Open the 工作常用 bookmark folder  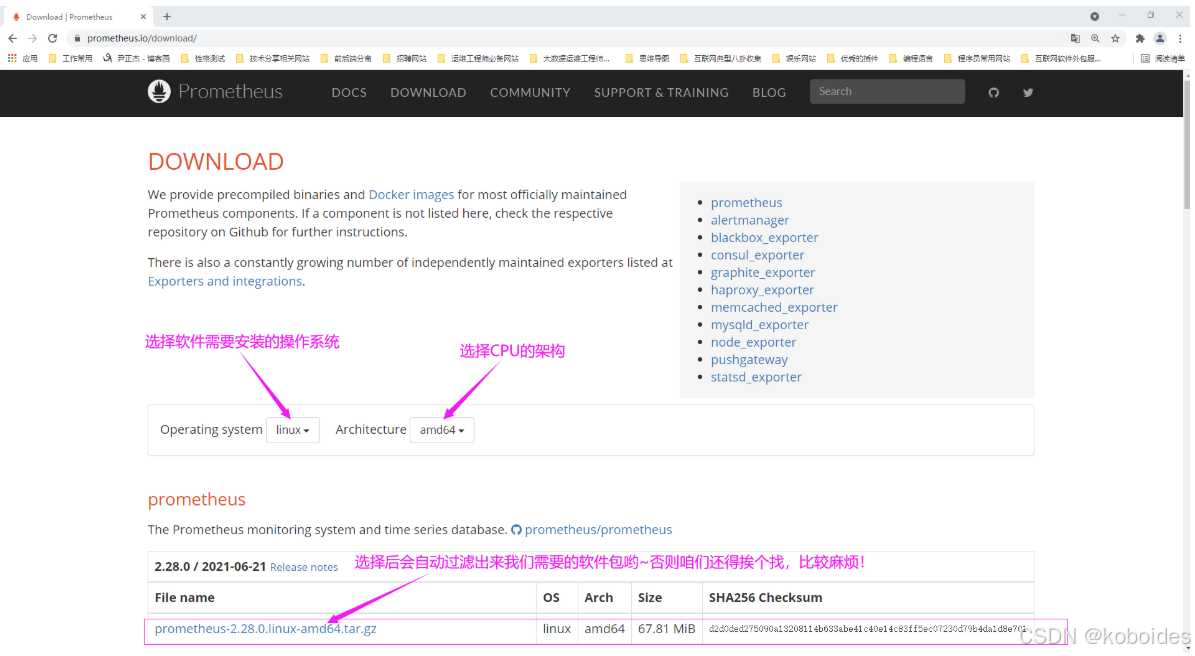coord(70,58)
